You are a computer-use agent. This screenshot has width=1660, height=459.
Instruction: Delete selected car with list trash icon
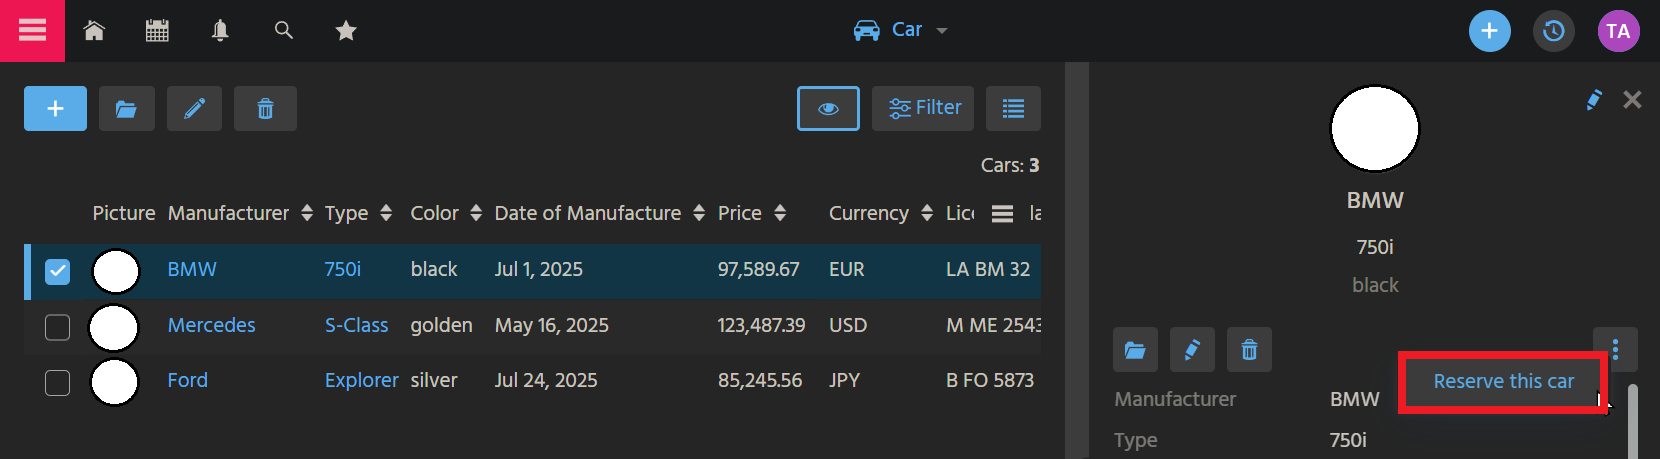pos(265,109)
